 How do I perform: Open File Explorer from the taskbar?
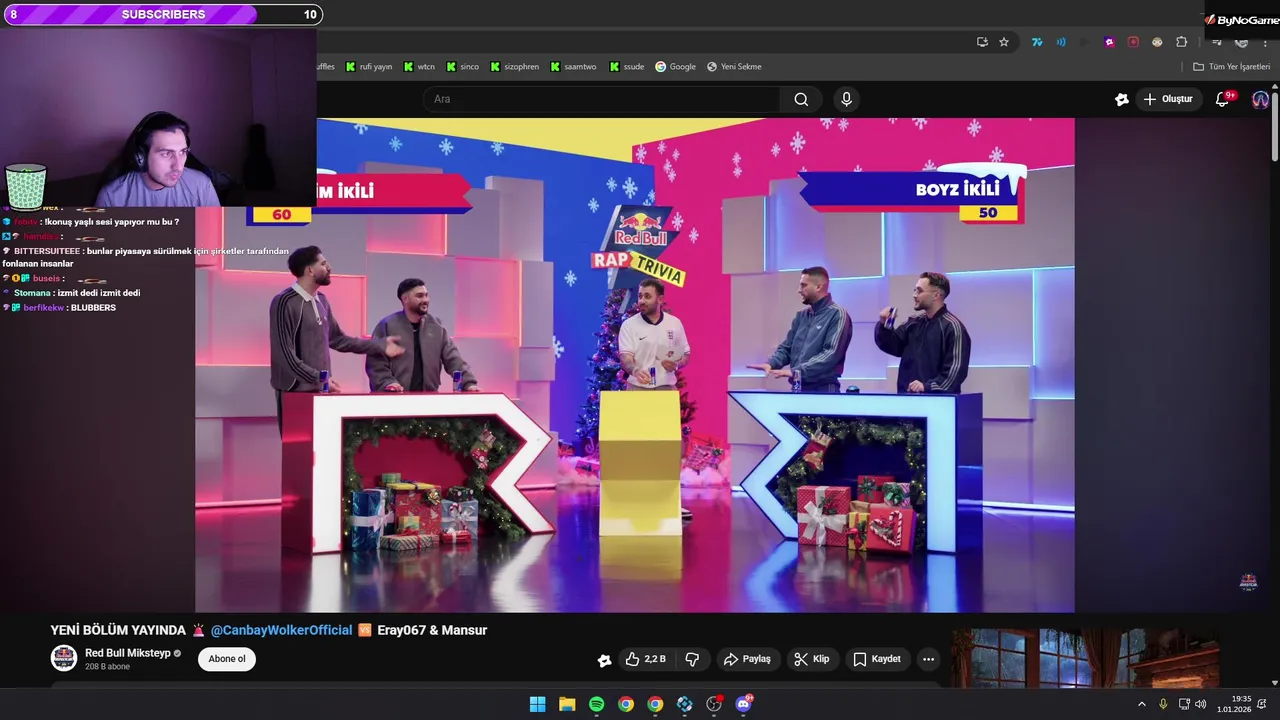(567, 704)
